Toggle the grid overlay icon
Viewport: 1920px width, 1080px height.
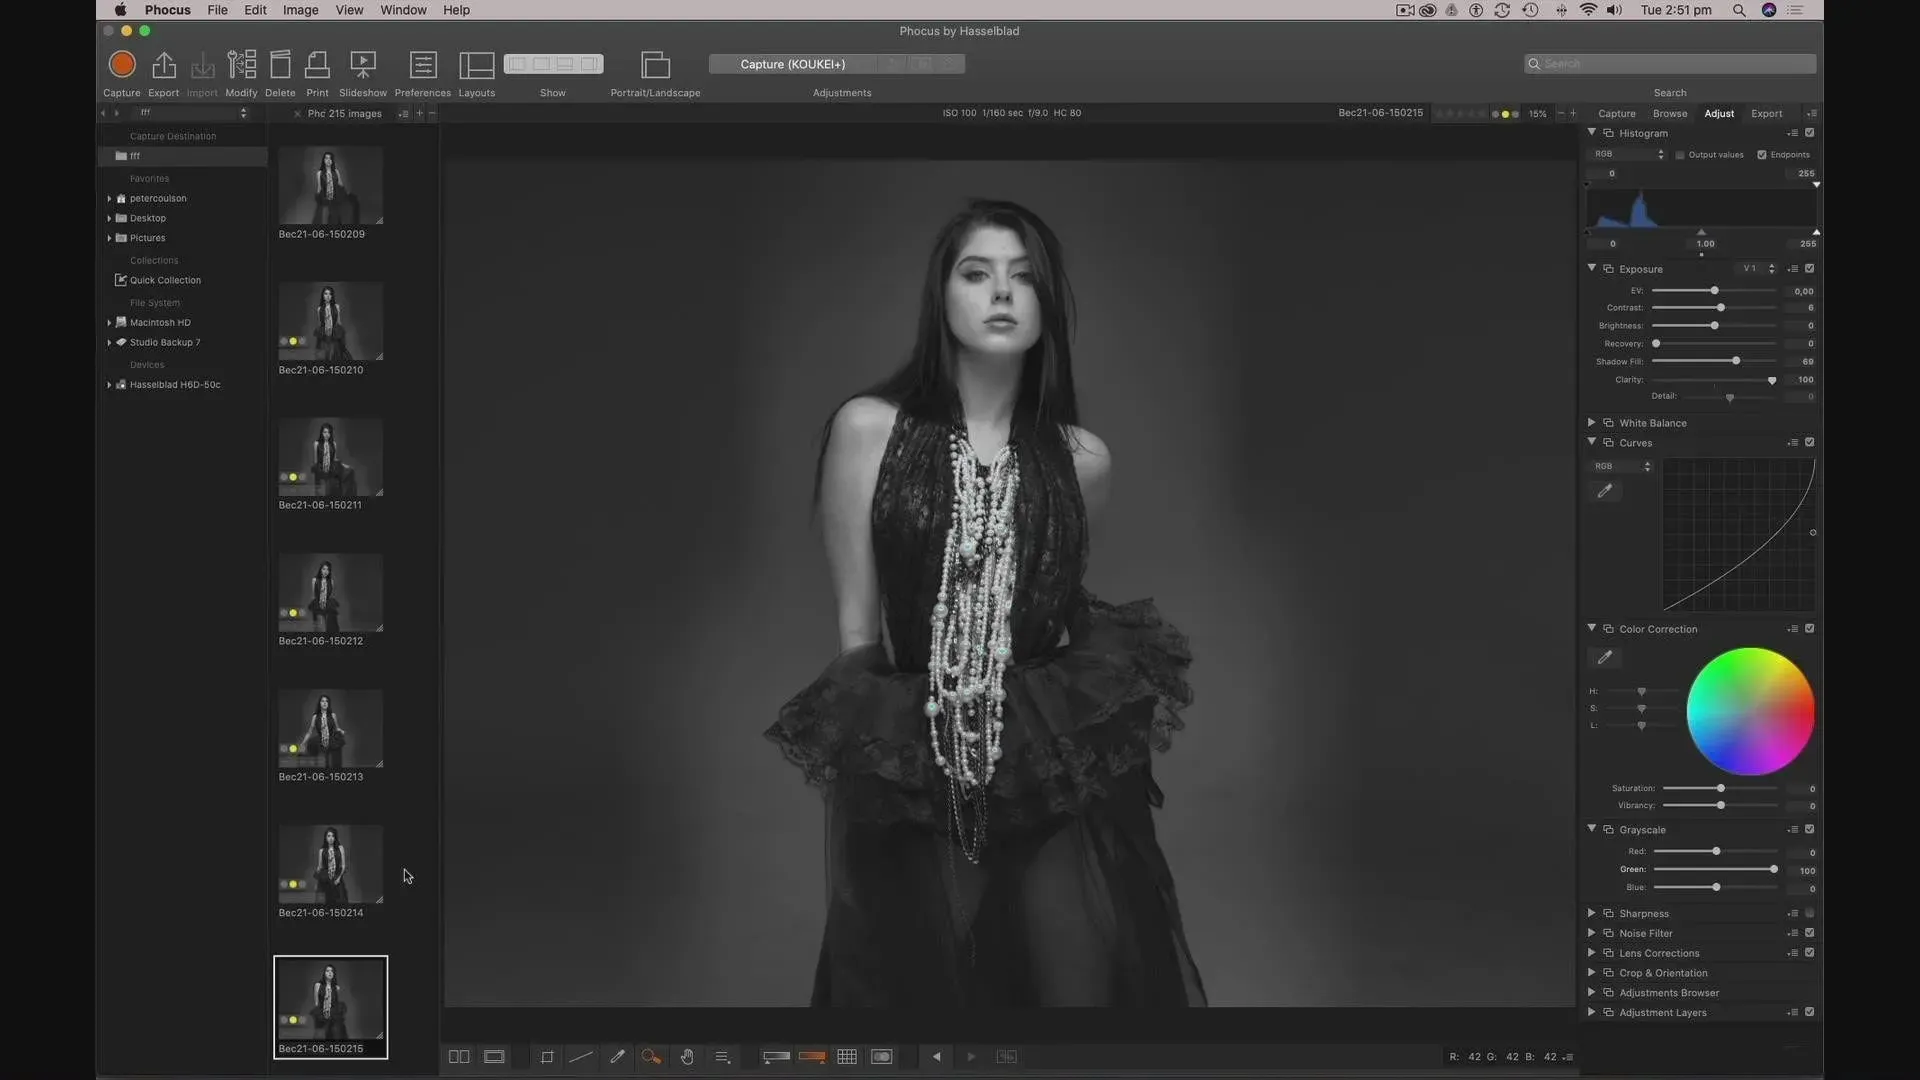[847, 1057]
